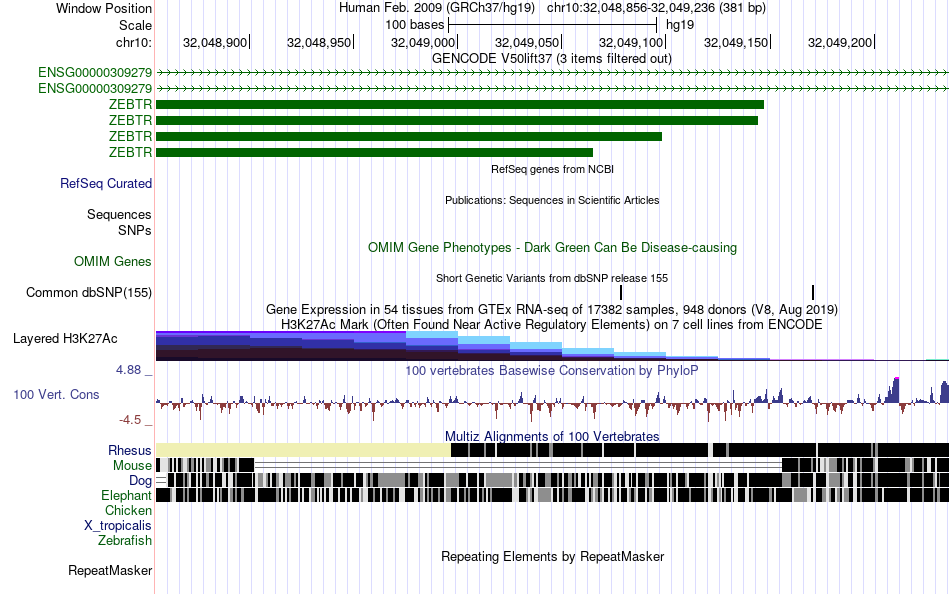
Task: Click the Layered H3K27Ac label
Action: click(x=65, y=339)
